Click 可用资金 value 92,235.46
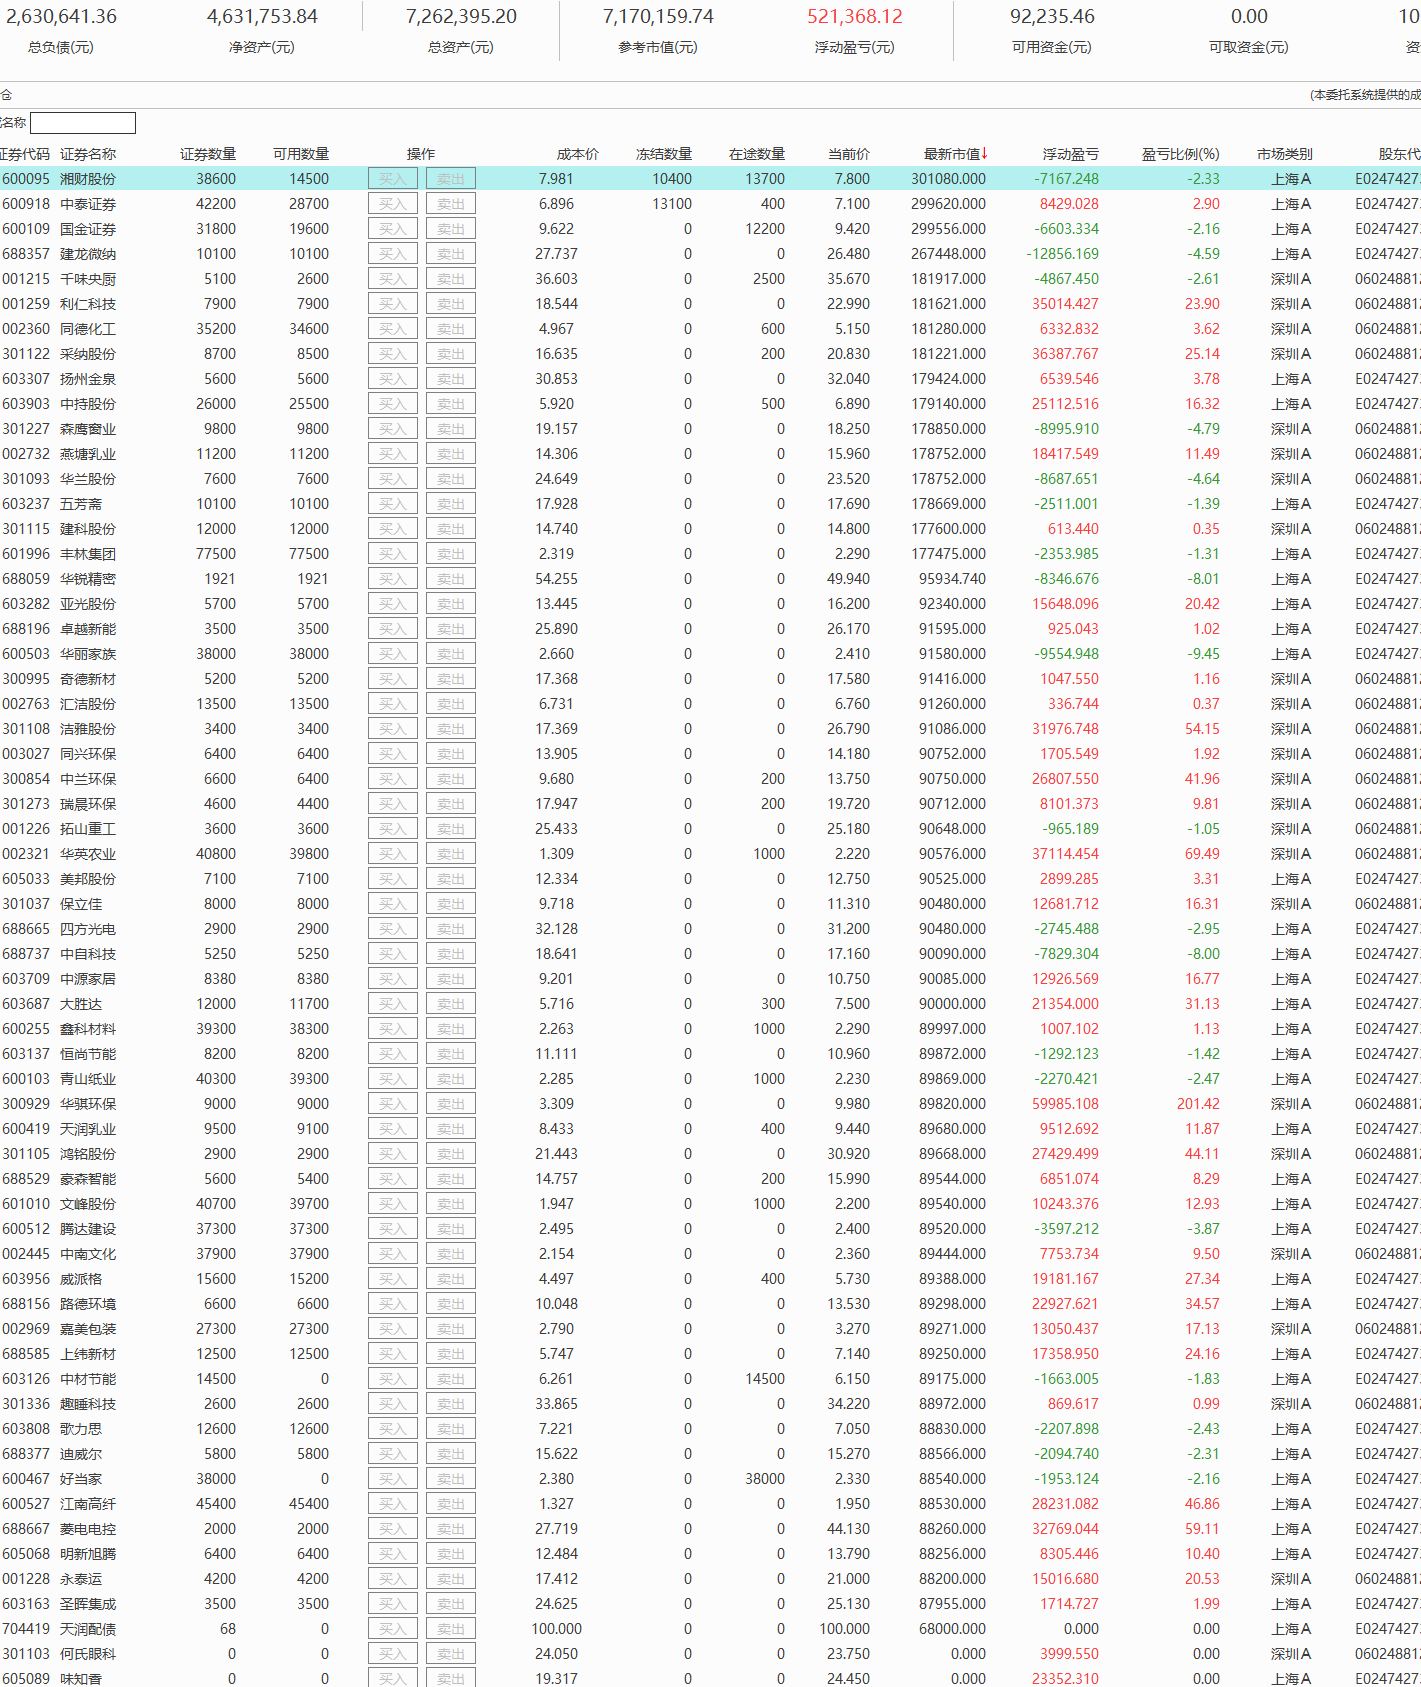The width and height of the screenshot is (1421, 1687). coord(1052,17)
